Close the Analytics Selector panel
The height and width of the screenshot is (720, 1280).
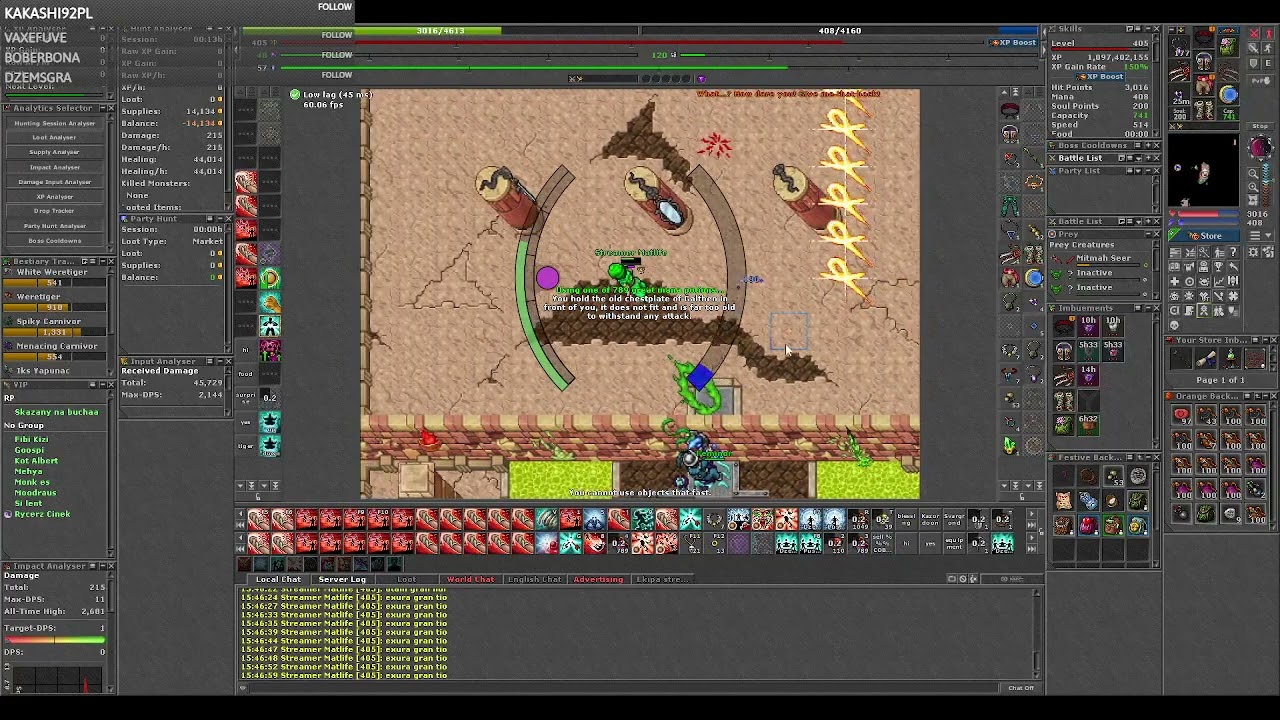coord(111,108)
